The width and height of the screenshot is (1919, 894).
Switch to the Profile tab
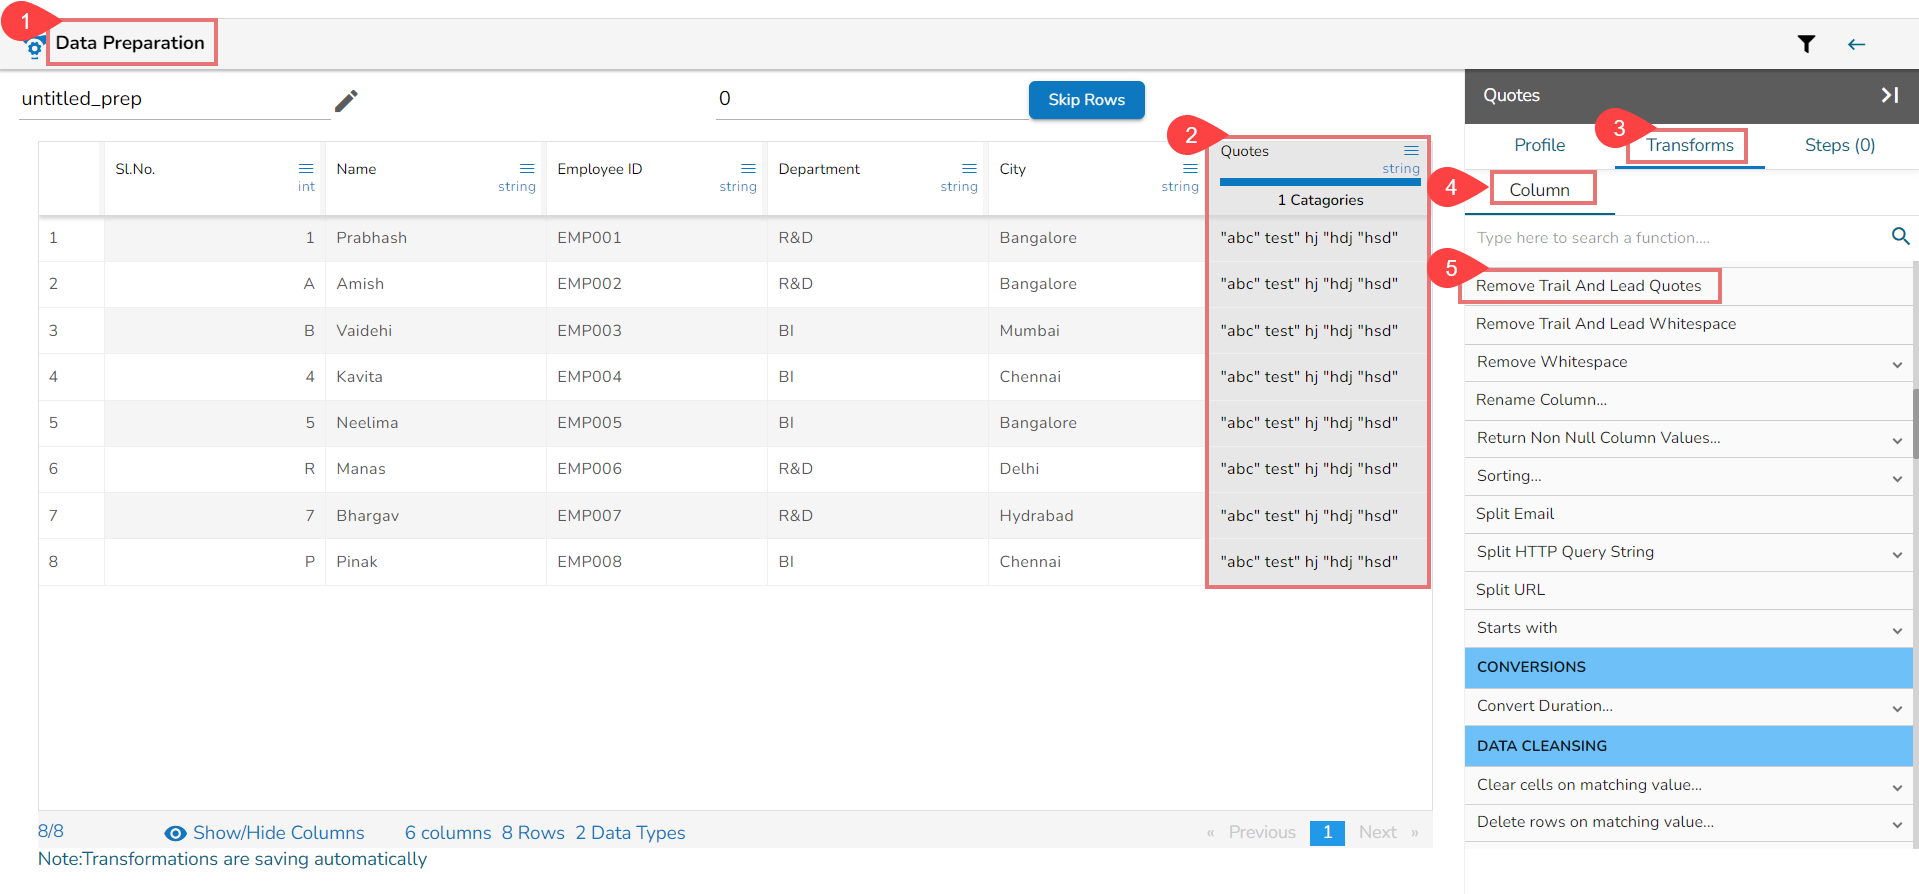pyautogui.click(x=1539, y=145)
